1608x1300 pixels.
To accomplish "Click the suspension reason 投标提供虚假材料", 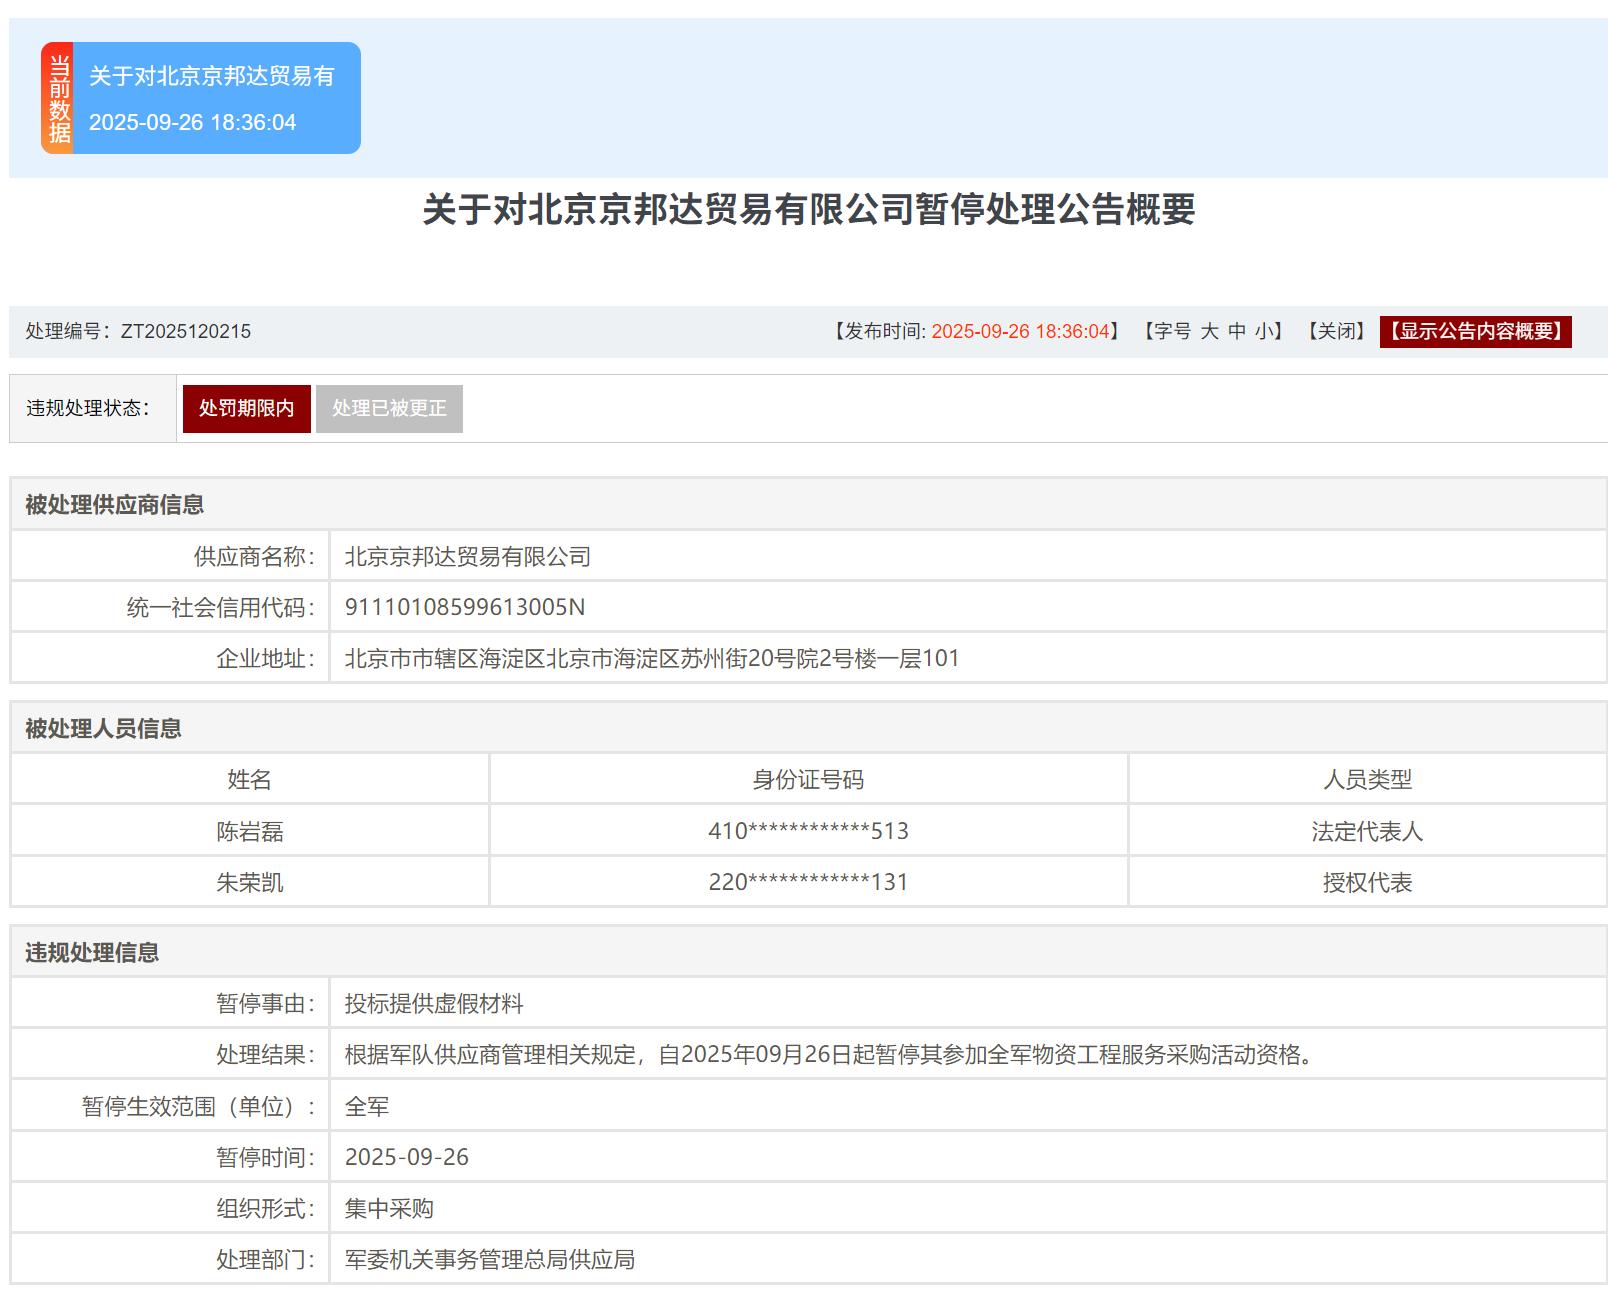I will 434,1004.
